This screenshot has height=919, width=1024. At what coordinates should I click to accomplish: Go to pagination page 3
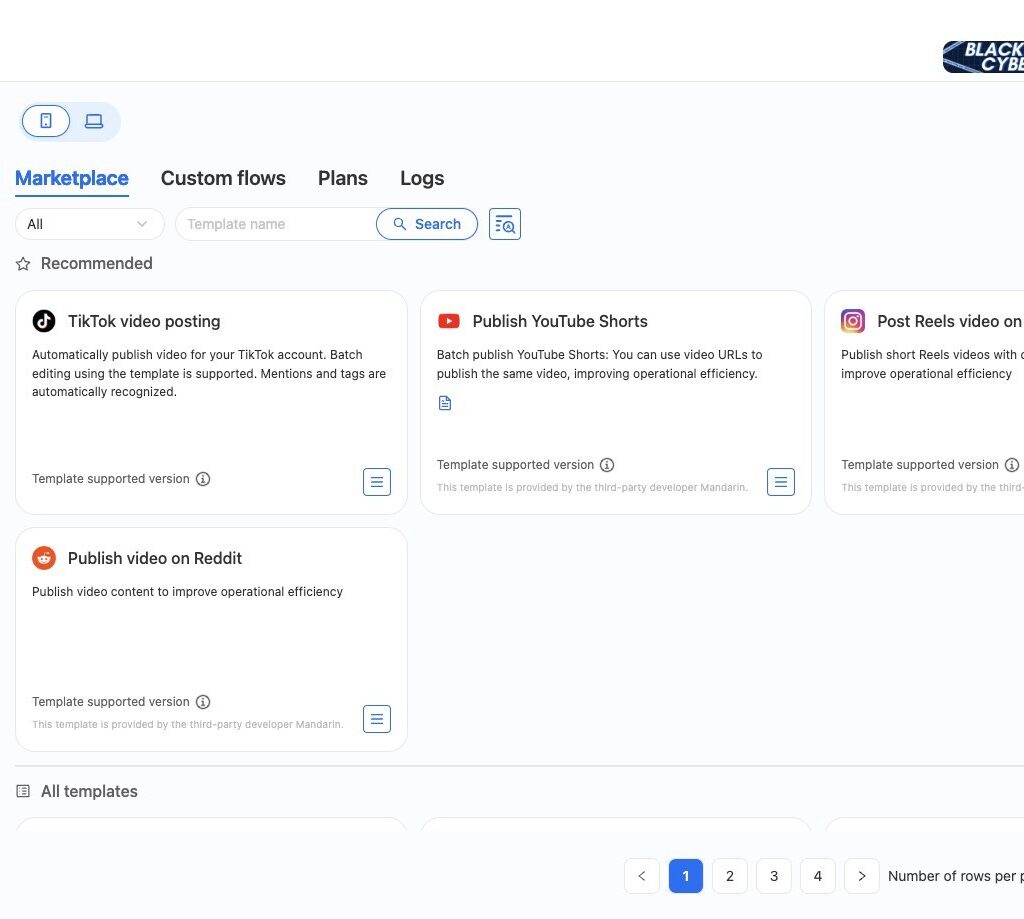(x=774, y=876)
